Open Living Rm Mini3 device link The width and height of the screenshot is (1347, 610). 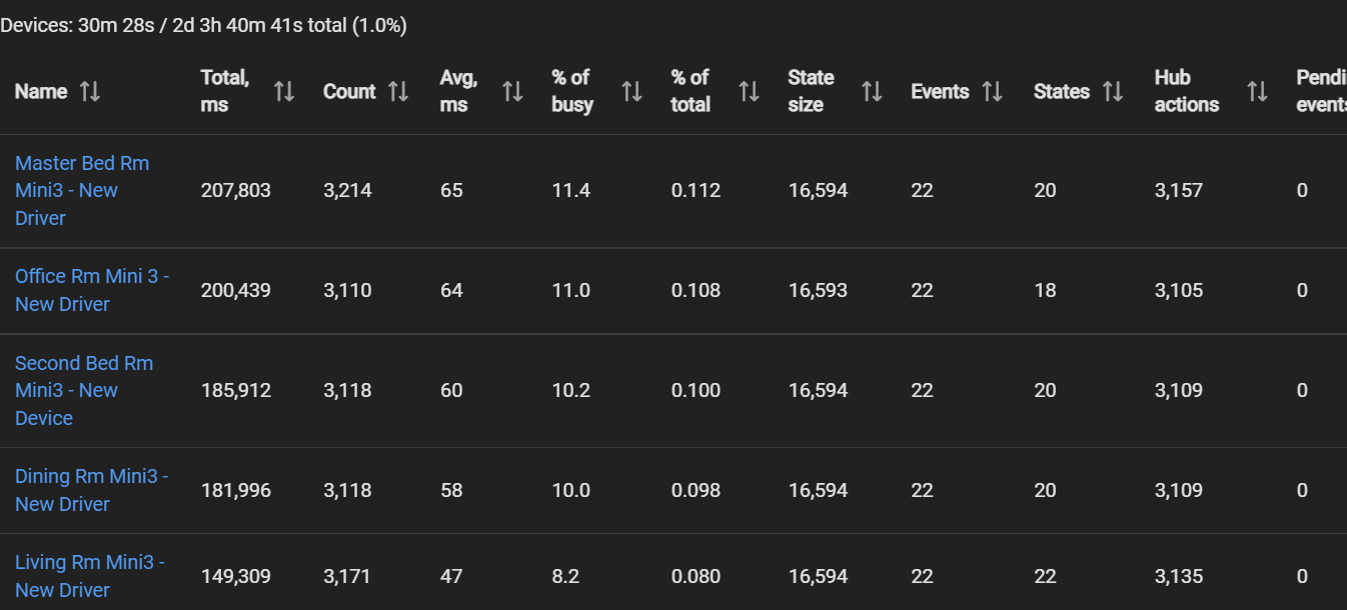coord(90,576)
